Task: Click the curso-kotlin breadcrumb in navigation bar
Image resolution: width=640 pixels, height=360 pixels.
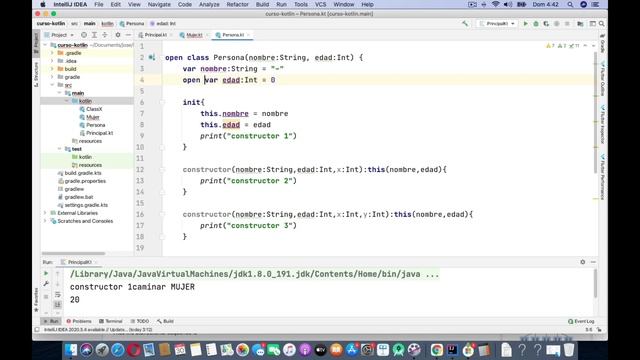Action: (51, 24)
